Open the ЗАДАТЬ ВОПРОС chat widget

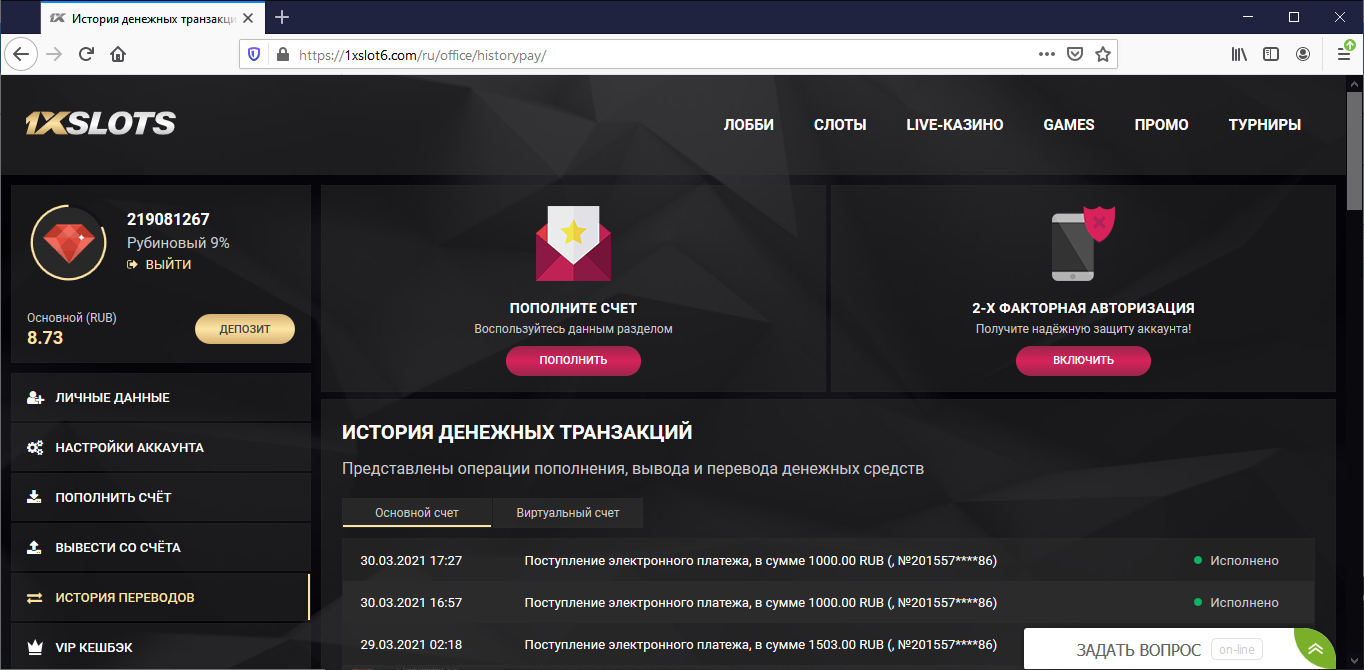(1158, 649)
